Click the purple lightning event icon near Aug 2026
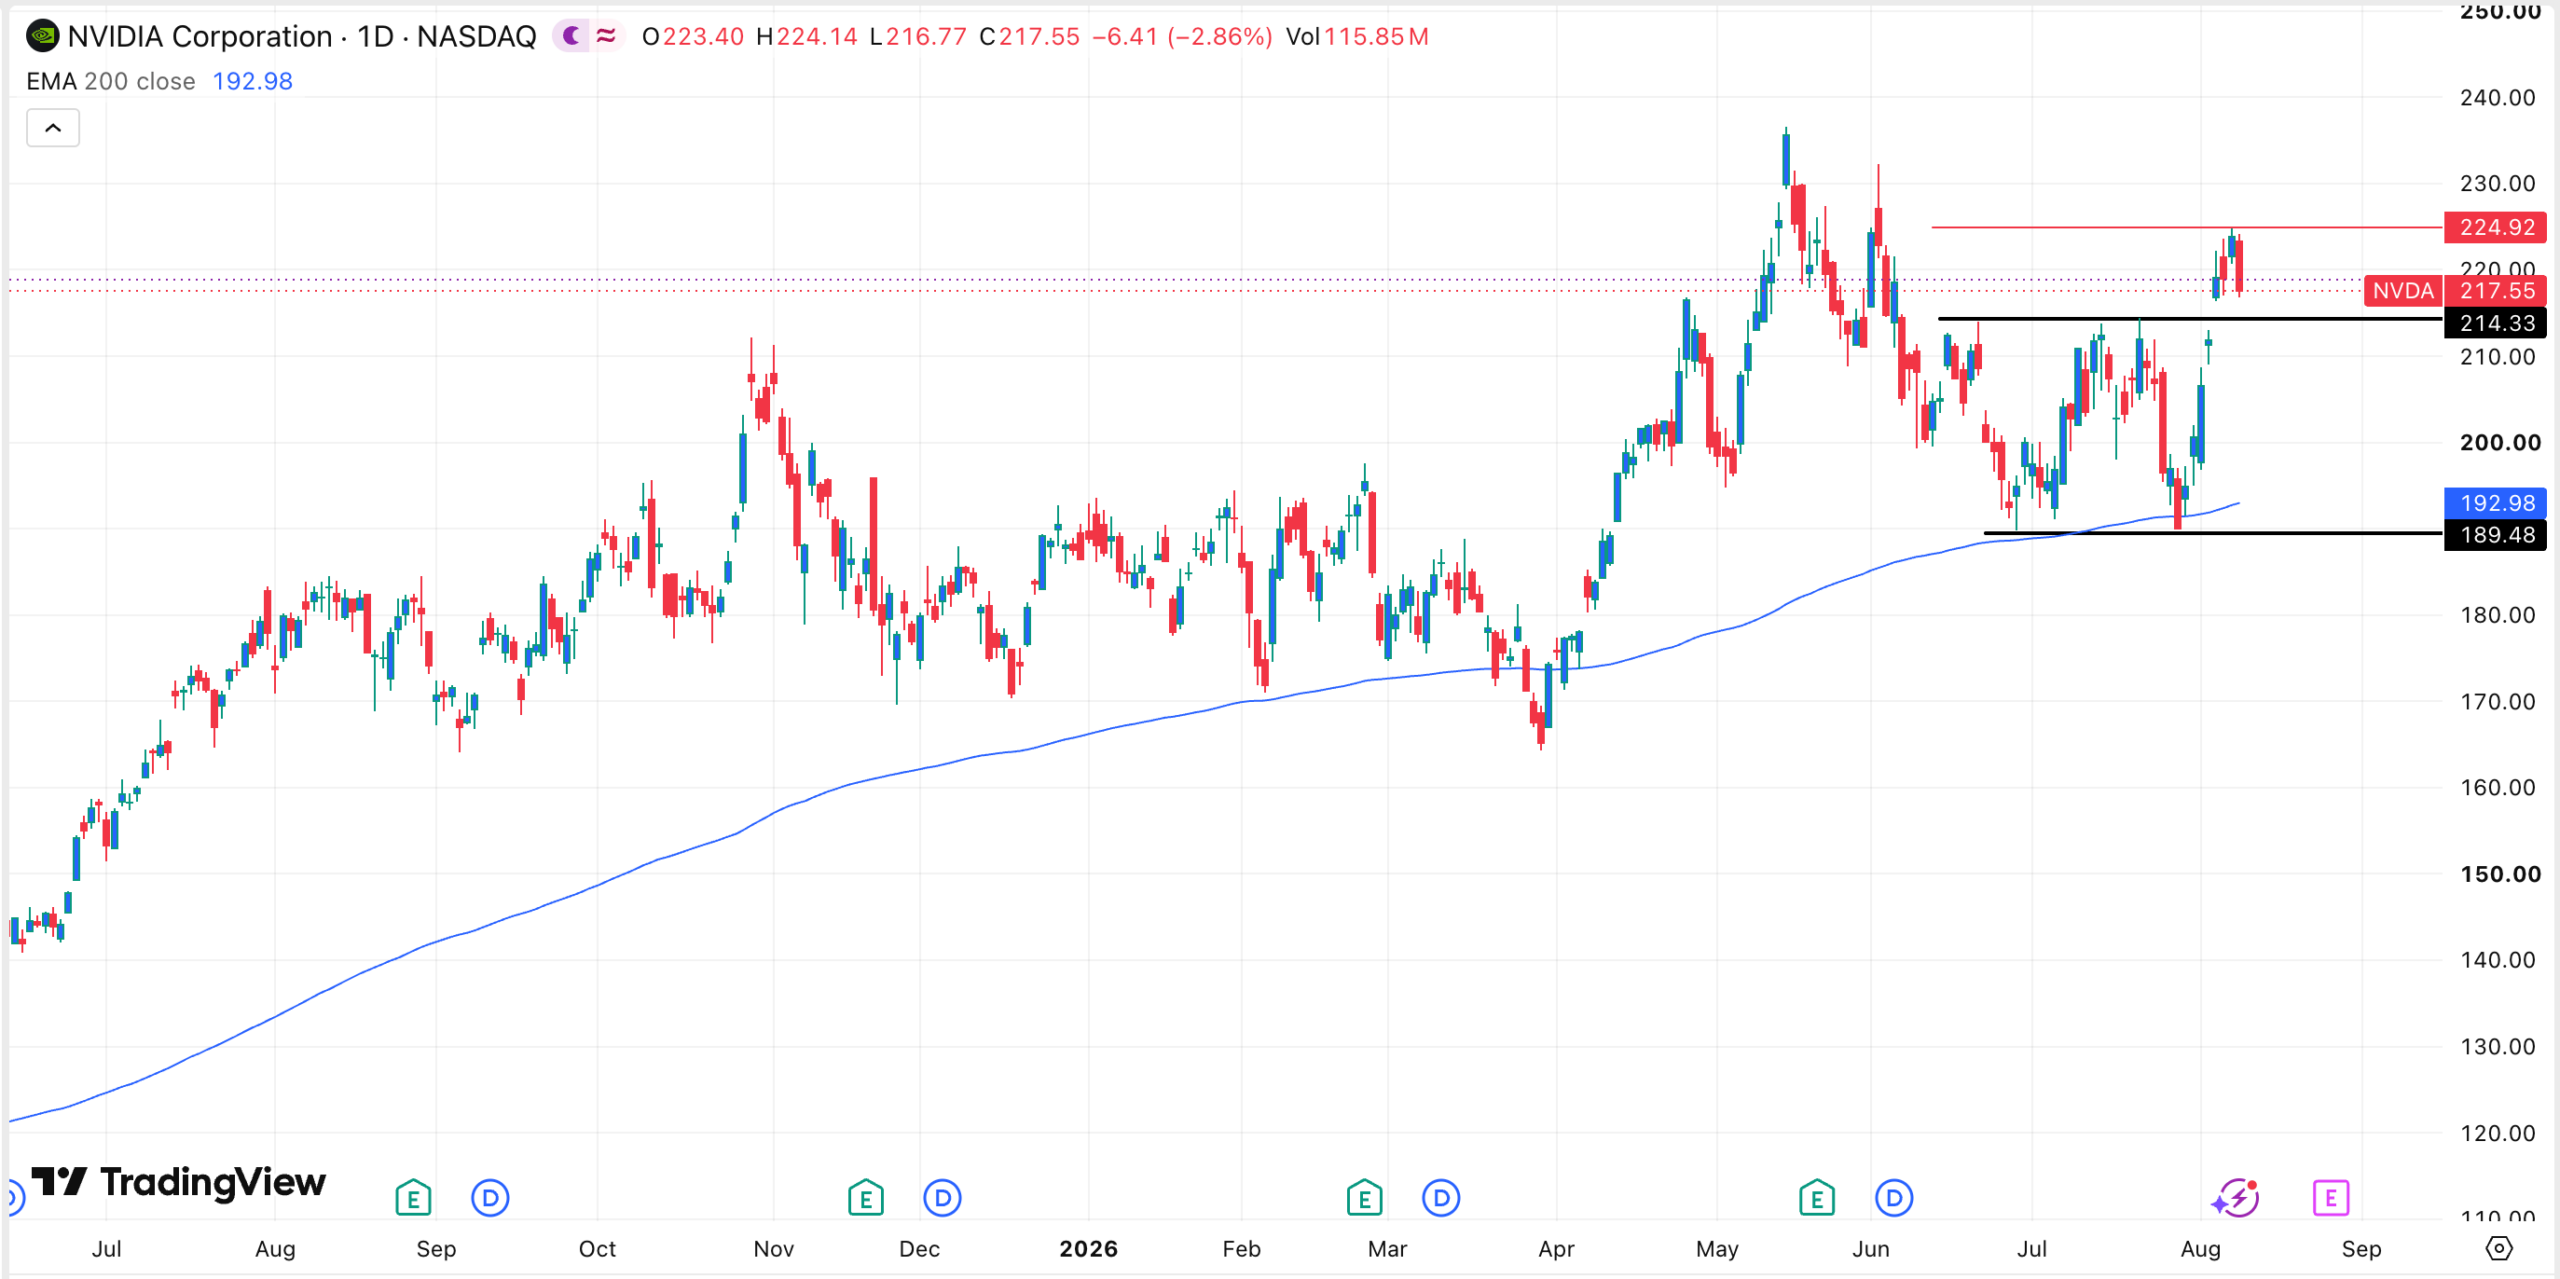This screenshot has height=1279, width=2560. click(x=2236, y=1197)
